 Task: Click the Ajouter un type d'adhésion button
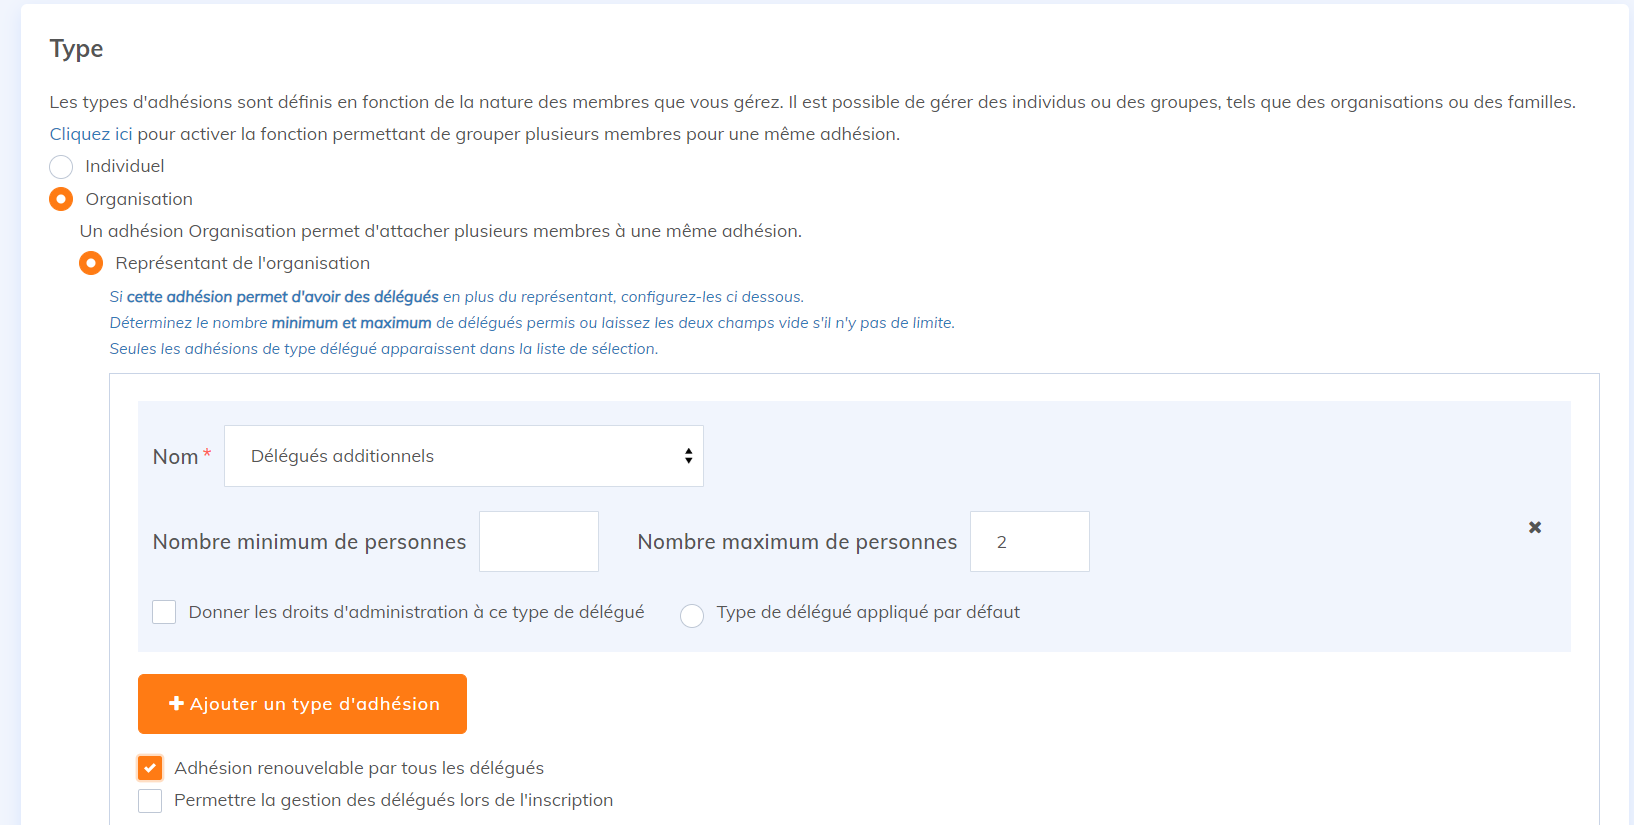tap(302, 704)
